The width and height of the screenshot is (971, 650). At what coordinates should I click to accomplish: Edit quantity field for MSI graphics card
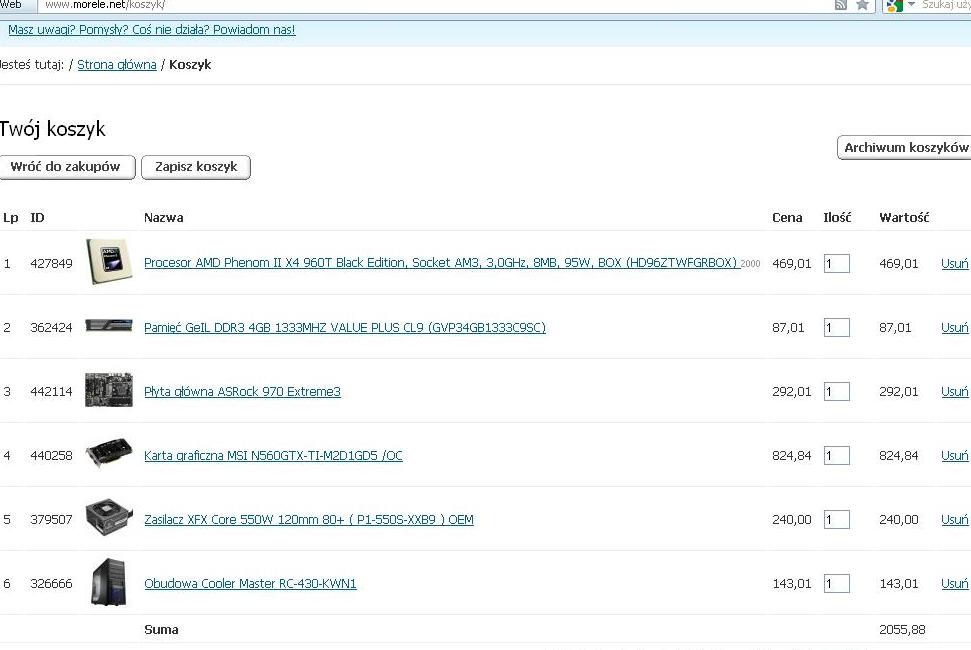pyautogui.click(x=836, y=456)
